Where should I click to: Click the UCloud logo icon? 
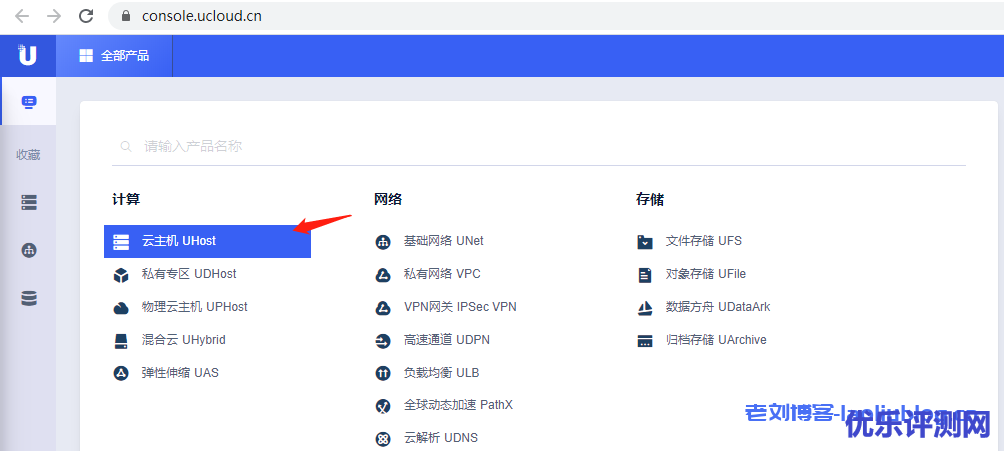(28, 55)
